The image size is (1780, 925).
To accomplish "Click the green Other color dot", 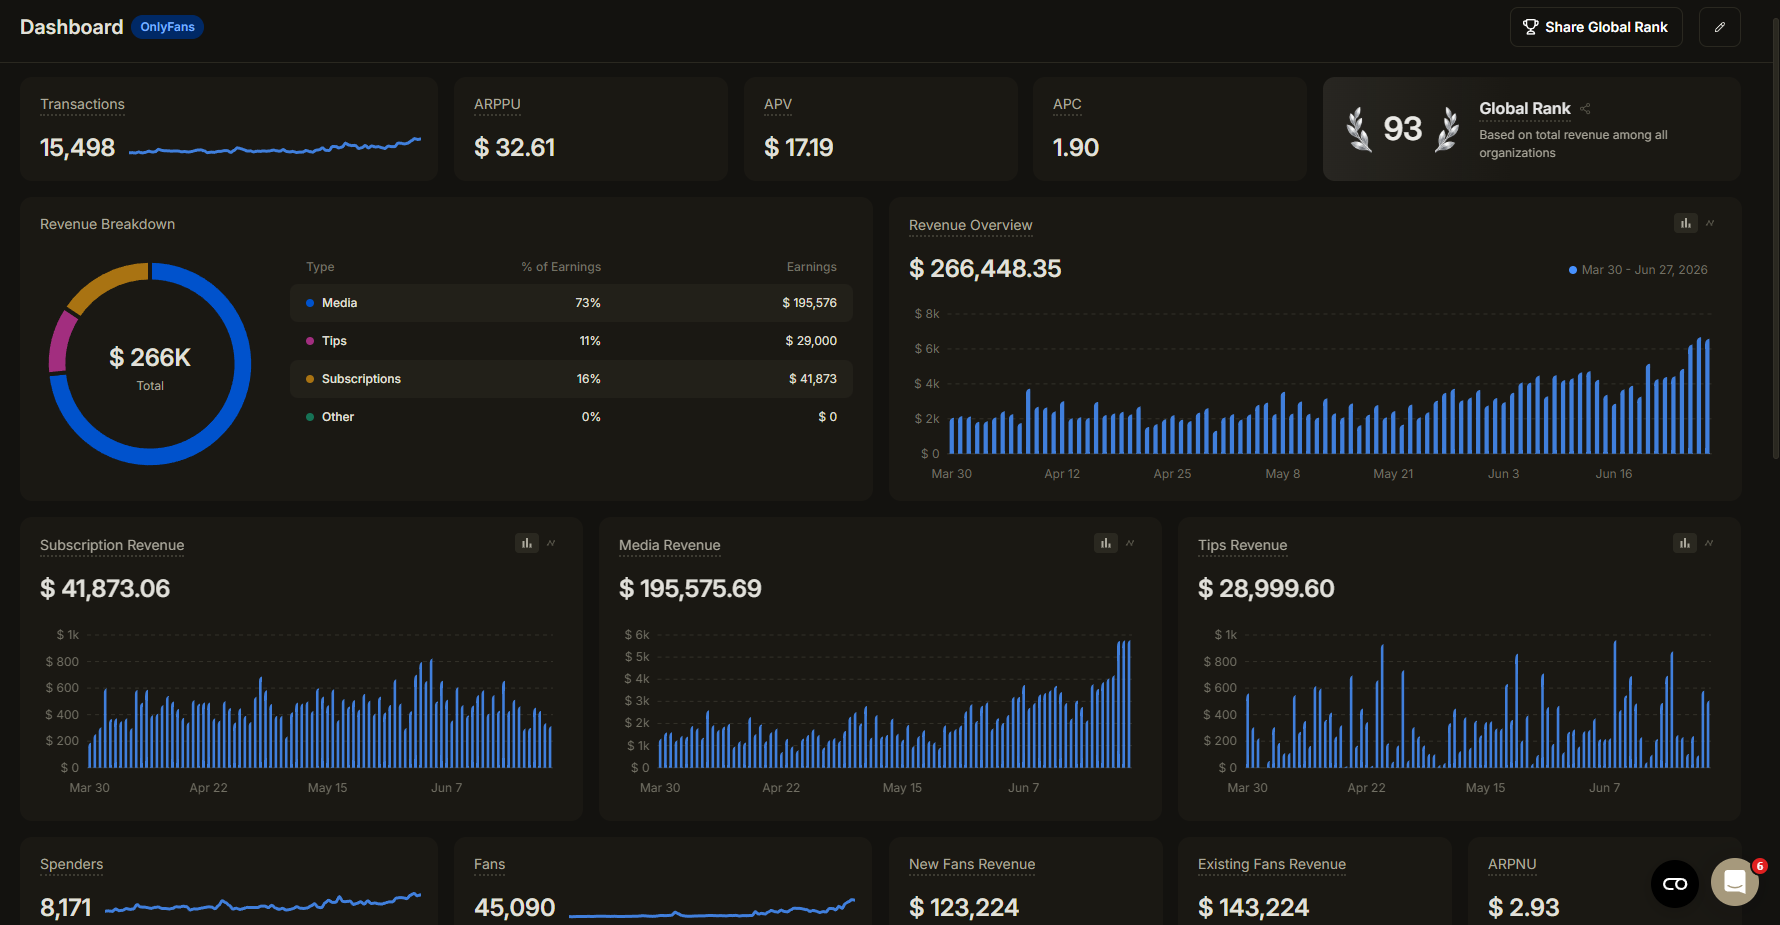I will click(310, 417).
